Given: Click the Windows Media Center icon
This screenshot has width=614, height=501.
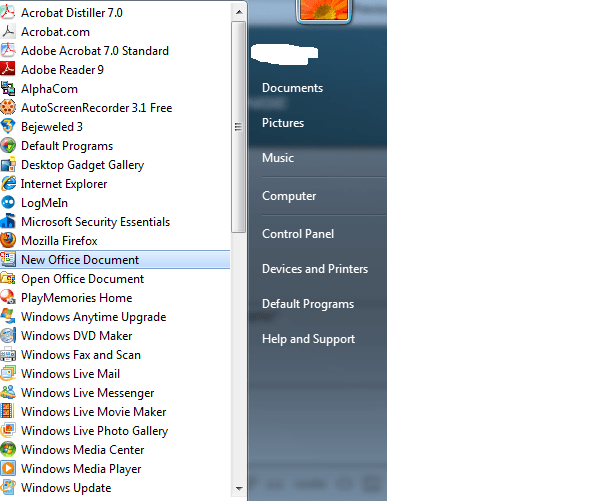Looking at the screenshot, I should [8, 449].
